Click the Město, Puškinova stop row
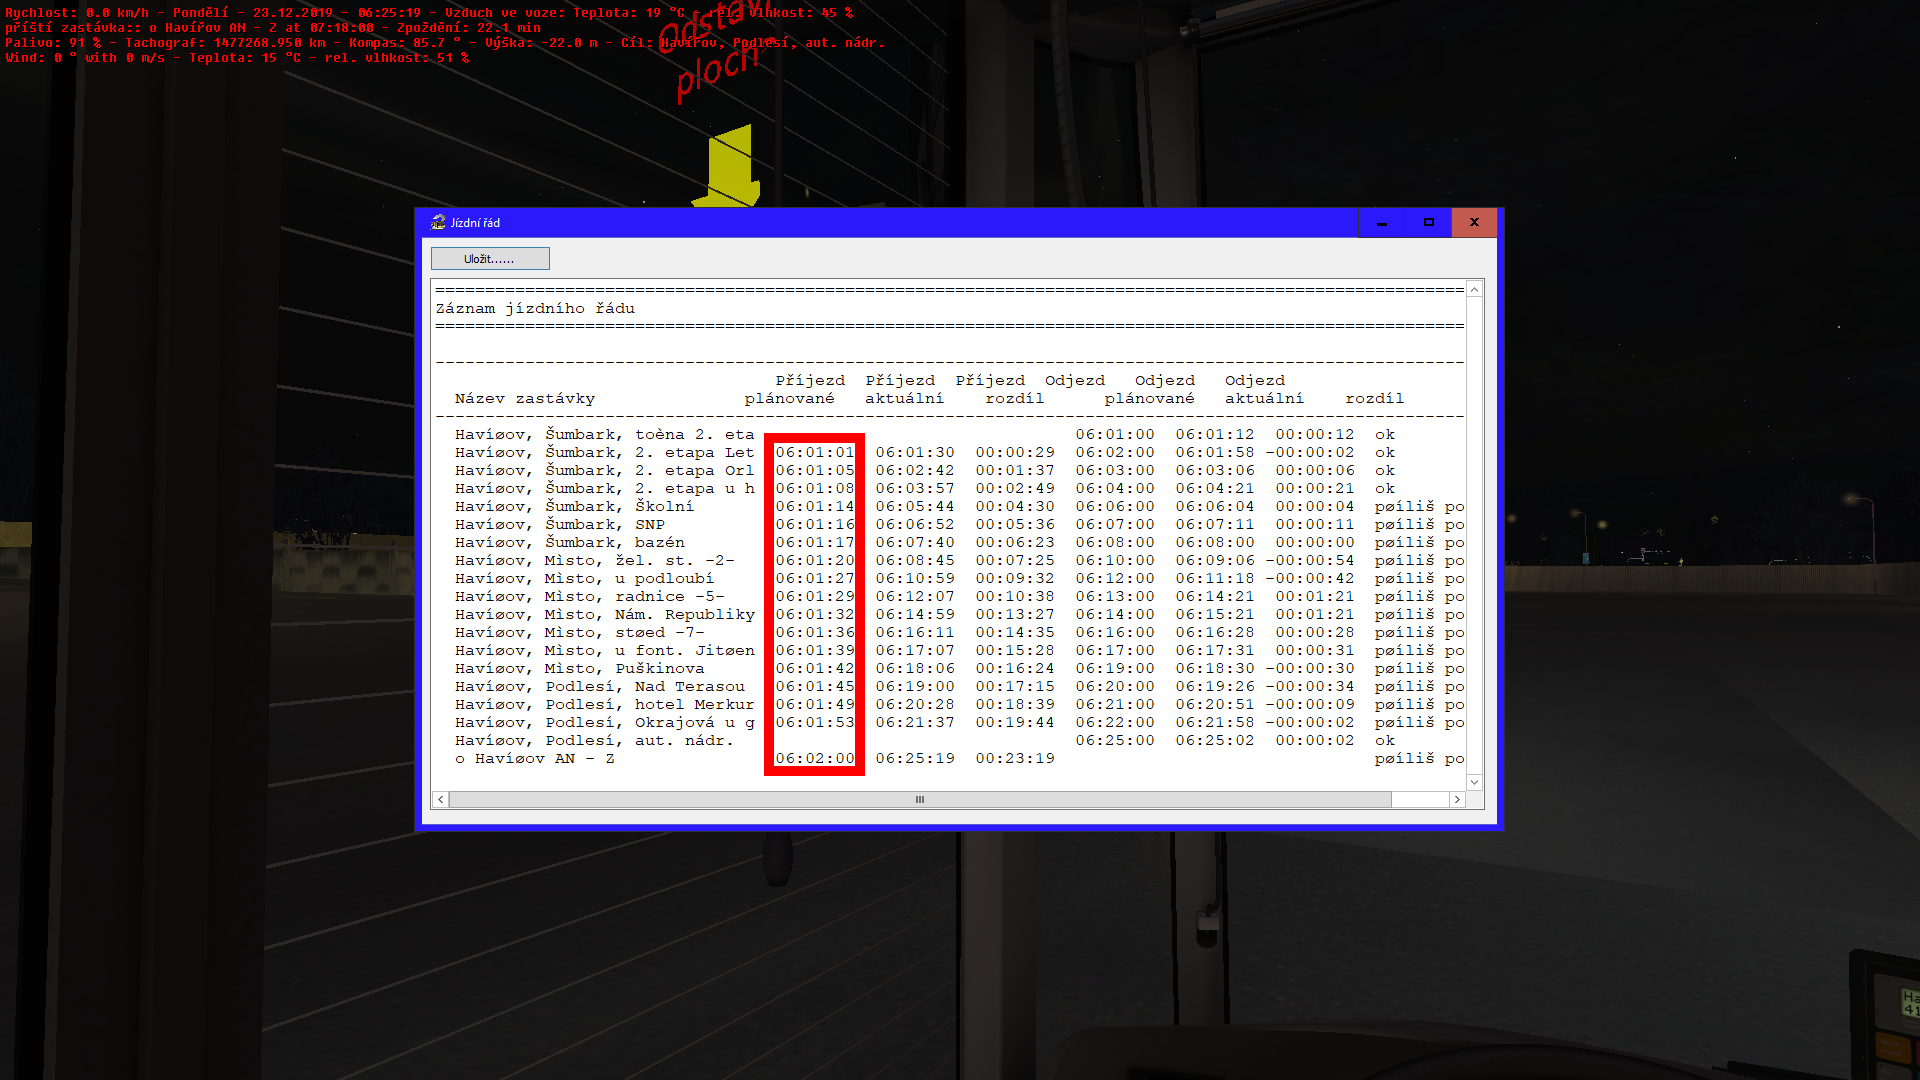This screenshot has width=1920, height=1080. [579, 668]
